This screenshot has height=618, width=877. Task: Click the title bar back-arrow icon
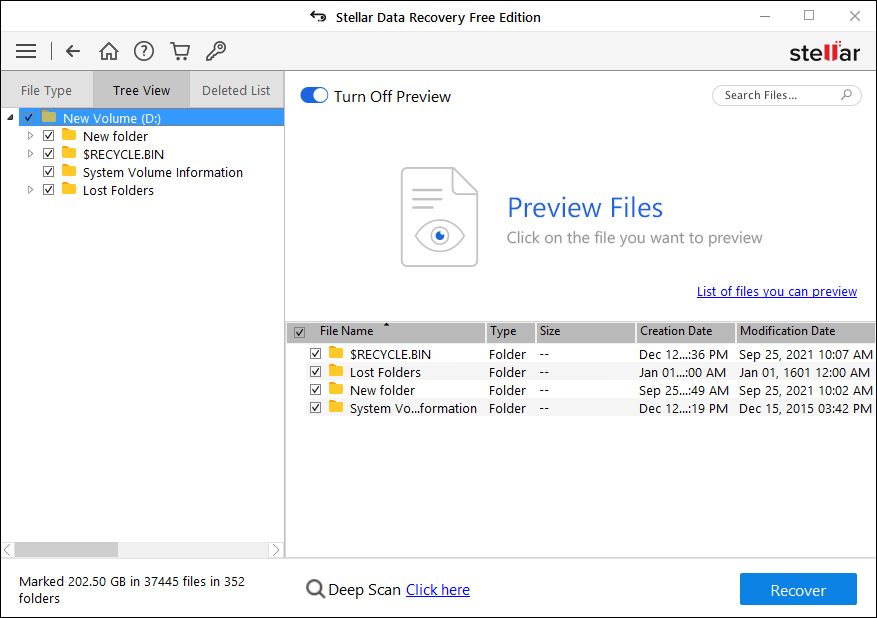click(318, 17)
